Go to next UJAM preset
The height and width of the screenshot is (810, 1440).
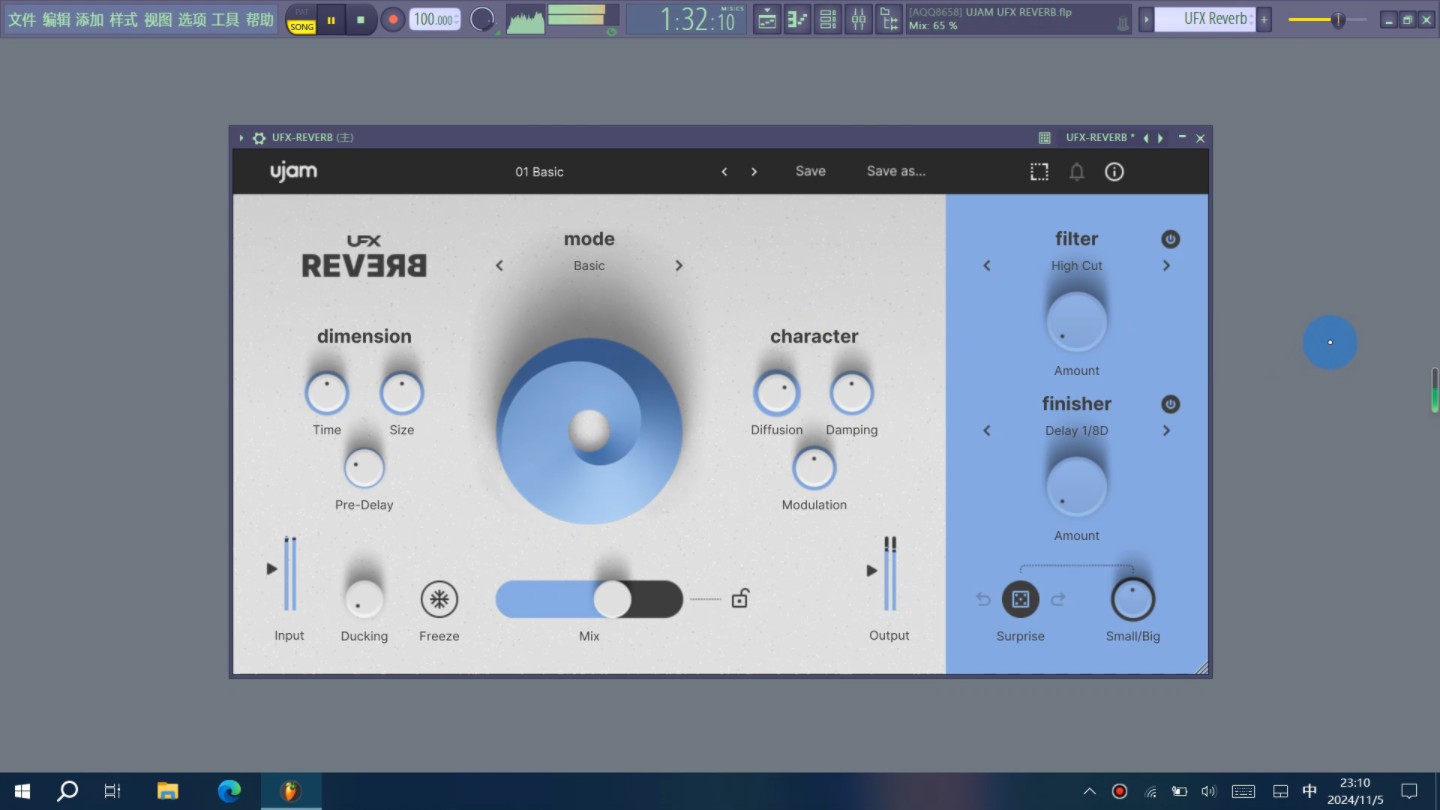pyautogui.click(x=754, y=172)
